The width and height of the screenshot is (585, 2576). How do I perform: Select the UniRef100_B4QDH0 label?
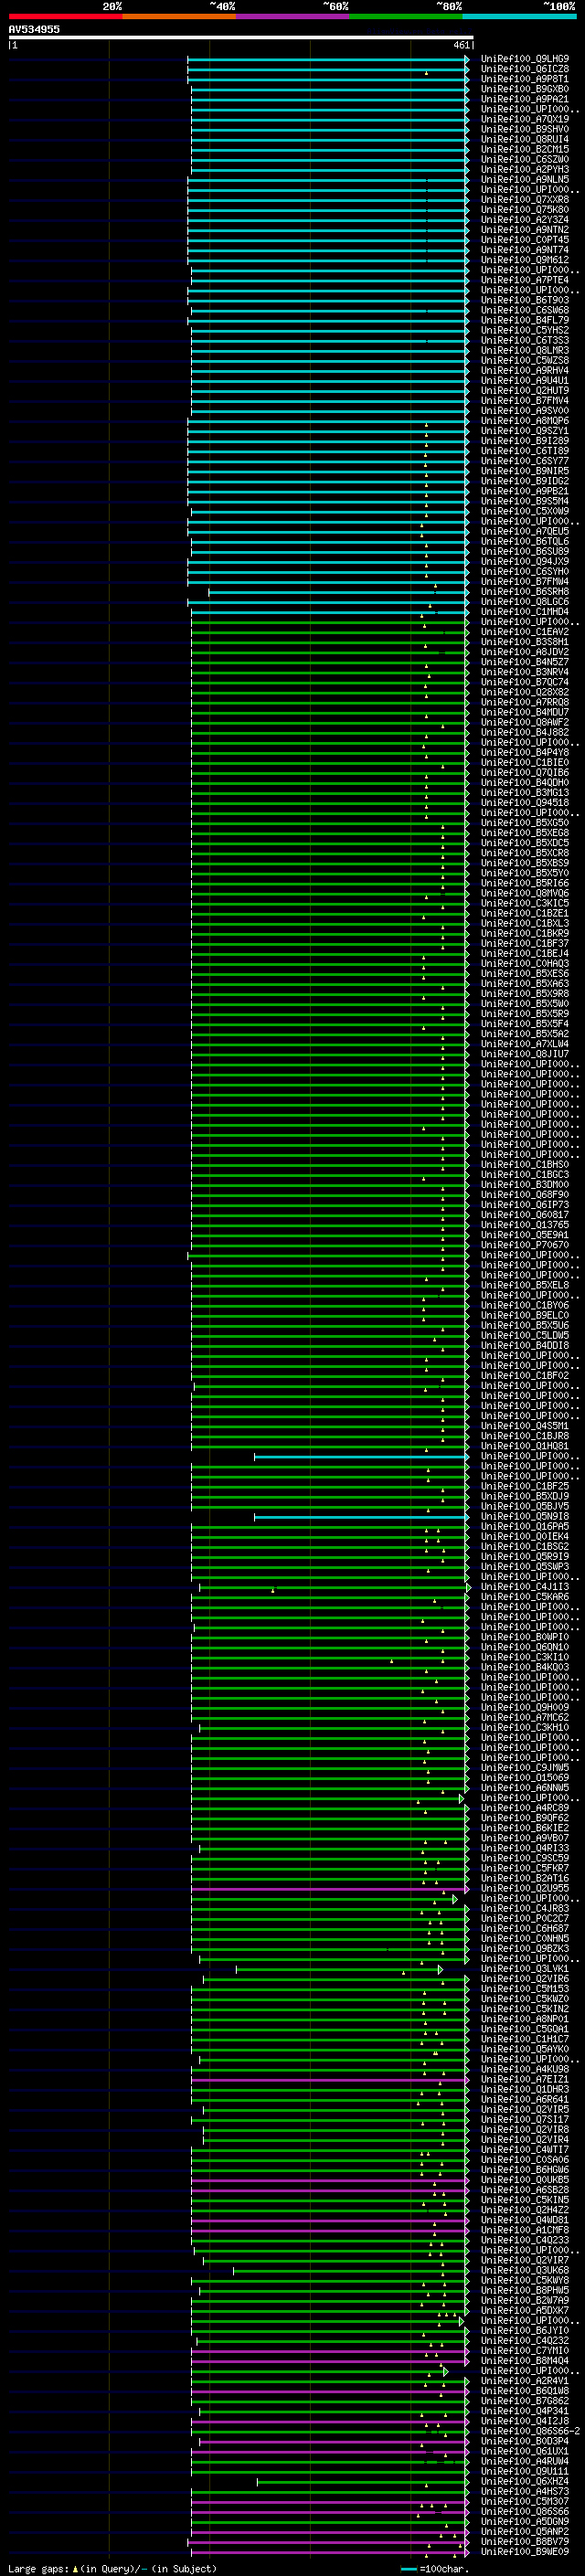525,782
